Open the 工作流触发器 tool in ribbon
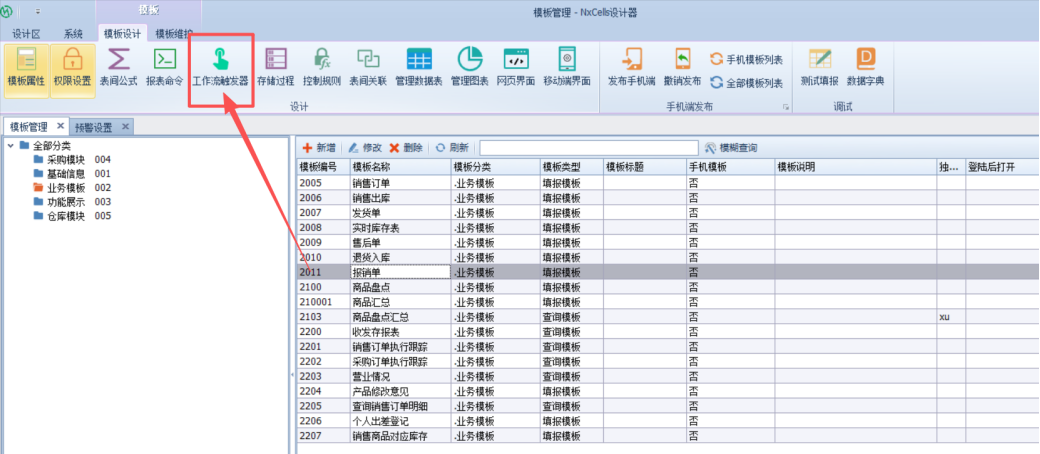 tap(220, 66)
